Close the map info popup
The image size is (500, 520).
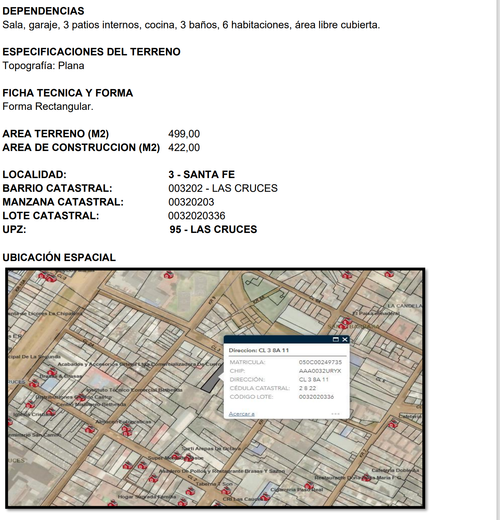pos(345,339)
